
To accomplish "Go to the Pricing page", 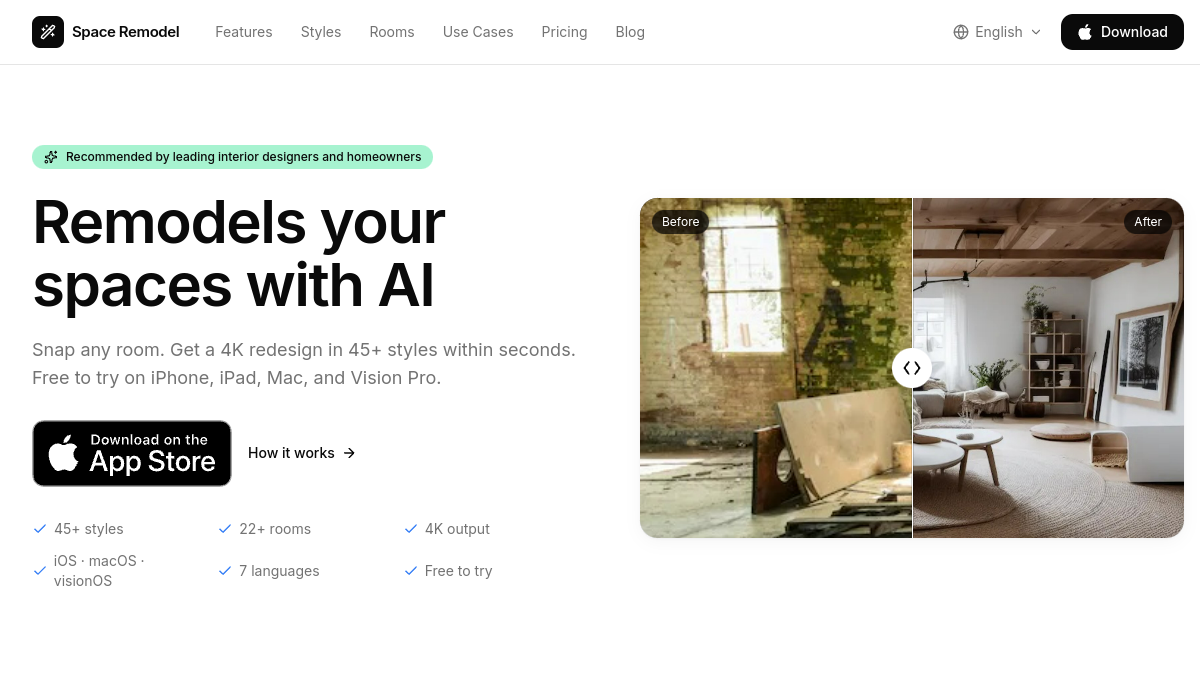I will (564, 32).
